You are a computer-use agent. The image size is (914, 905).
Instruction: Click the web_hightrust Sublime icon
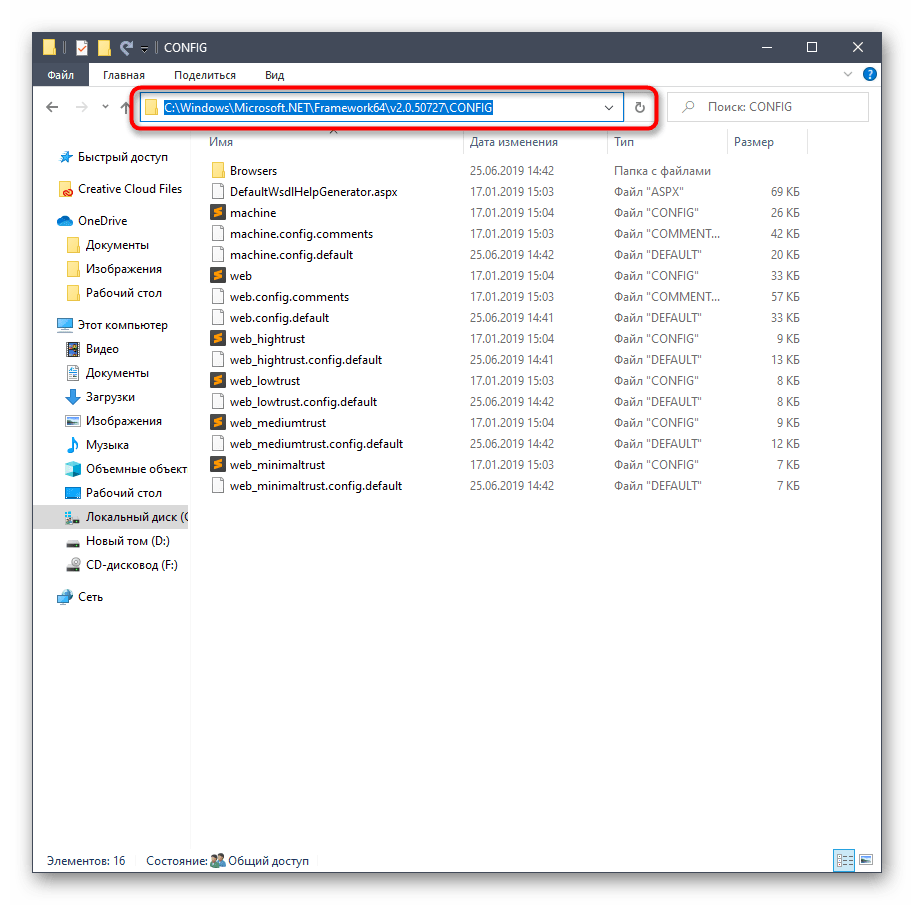(x=218, y=339)
